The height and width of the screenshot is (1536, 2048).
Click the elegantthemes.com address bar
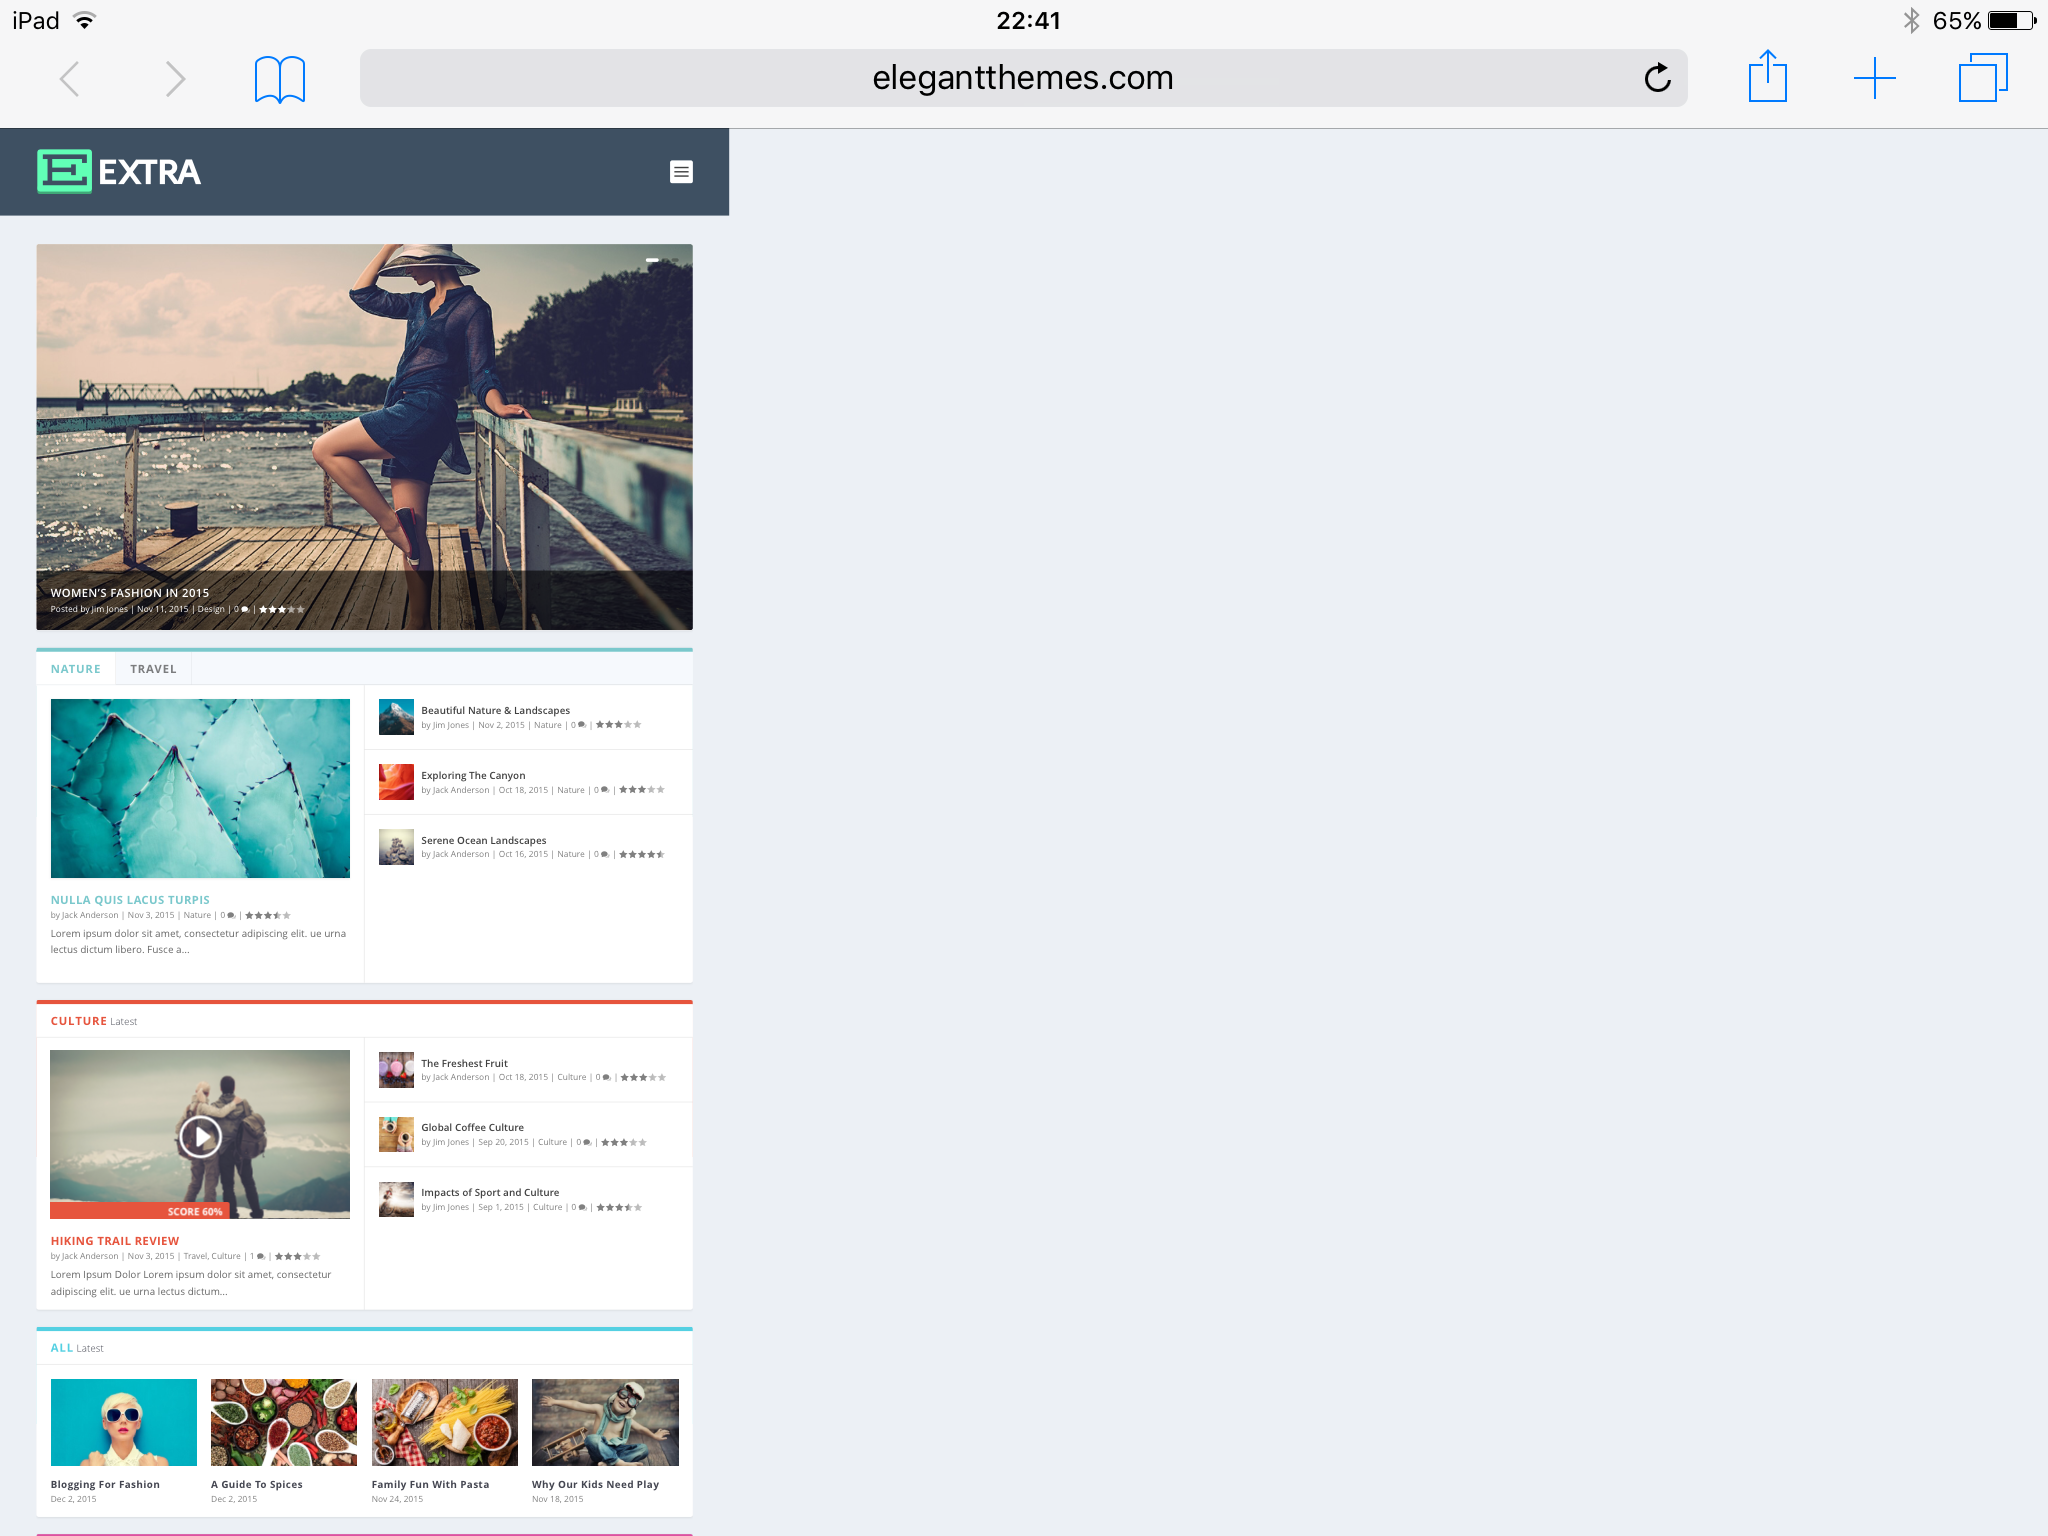(x=1023, y=78)
